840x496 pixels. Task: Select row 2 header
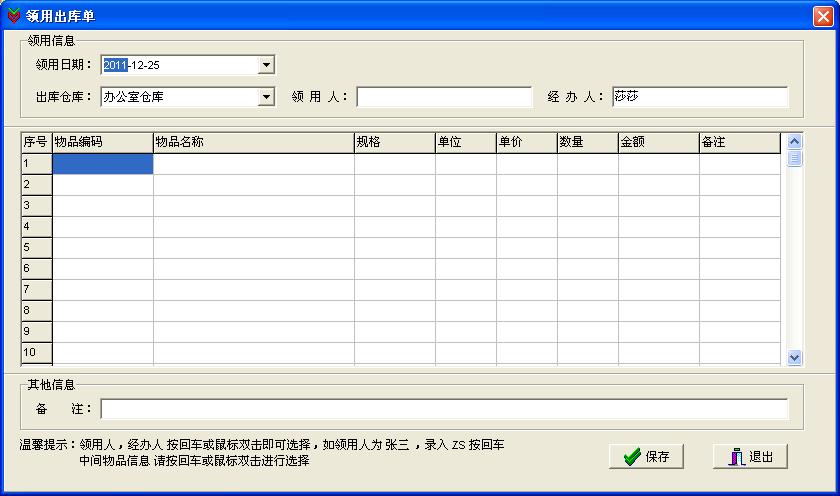[36, 185]
